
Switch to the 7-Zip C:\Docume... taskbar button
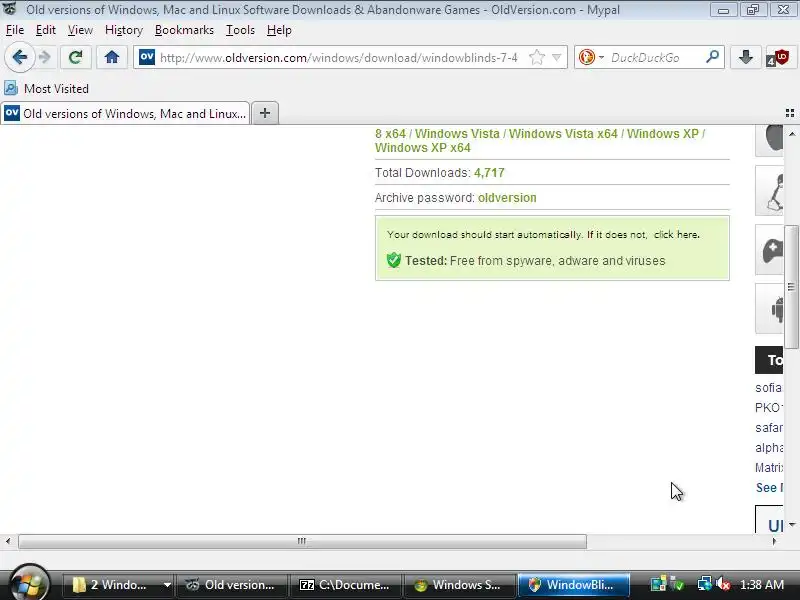tap(345, 585)
